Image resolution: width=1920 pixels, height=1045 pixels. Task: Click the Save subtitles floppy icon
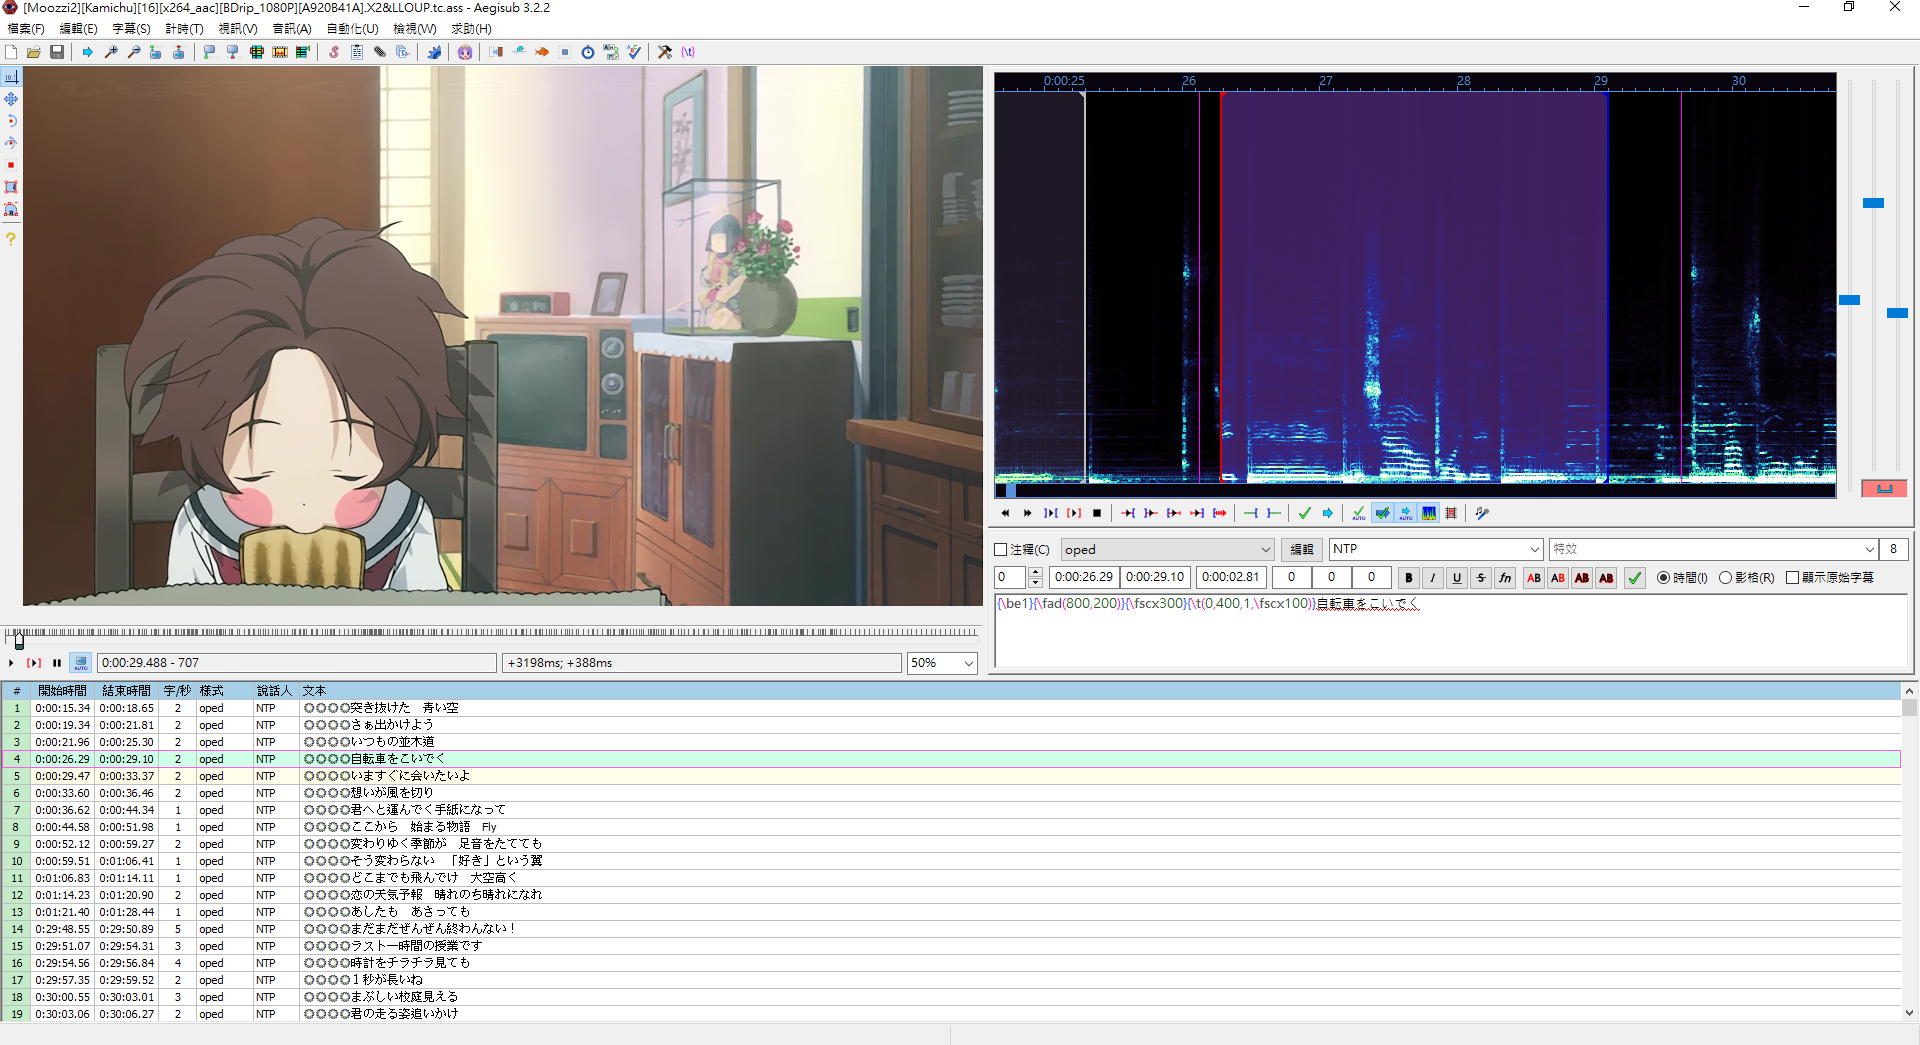point(57,52)
